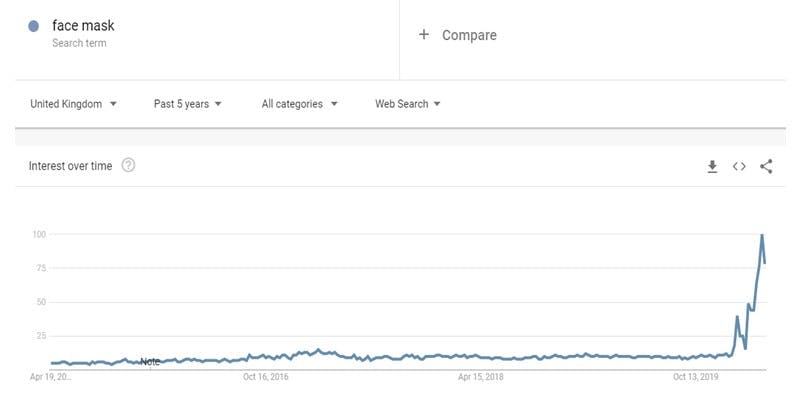This screenshot has height=400, width=800.
Task: Open the help icon beside Interest over time
Action: point(129,165)
